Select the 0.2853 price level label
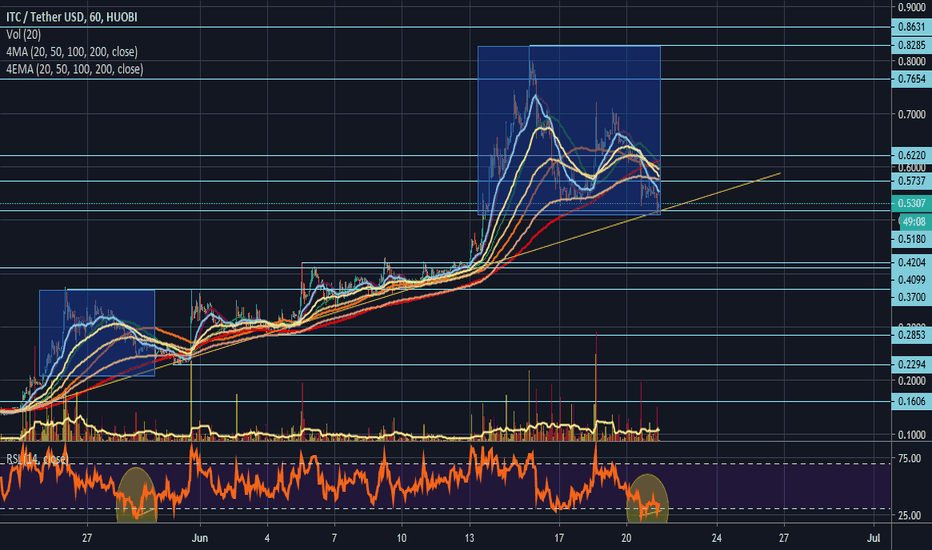 (x=911, y=335)
